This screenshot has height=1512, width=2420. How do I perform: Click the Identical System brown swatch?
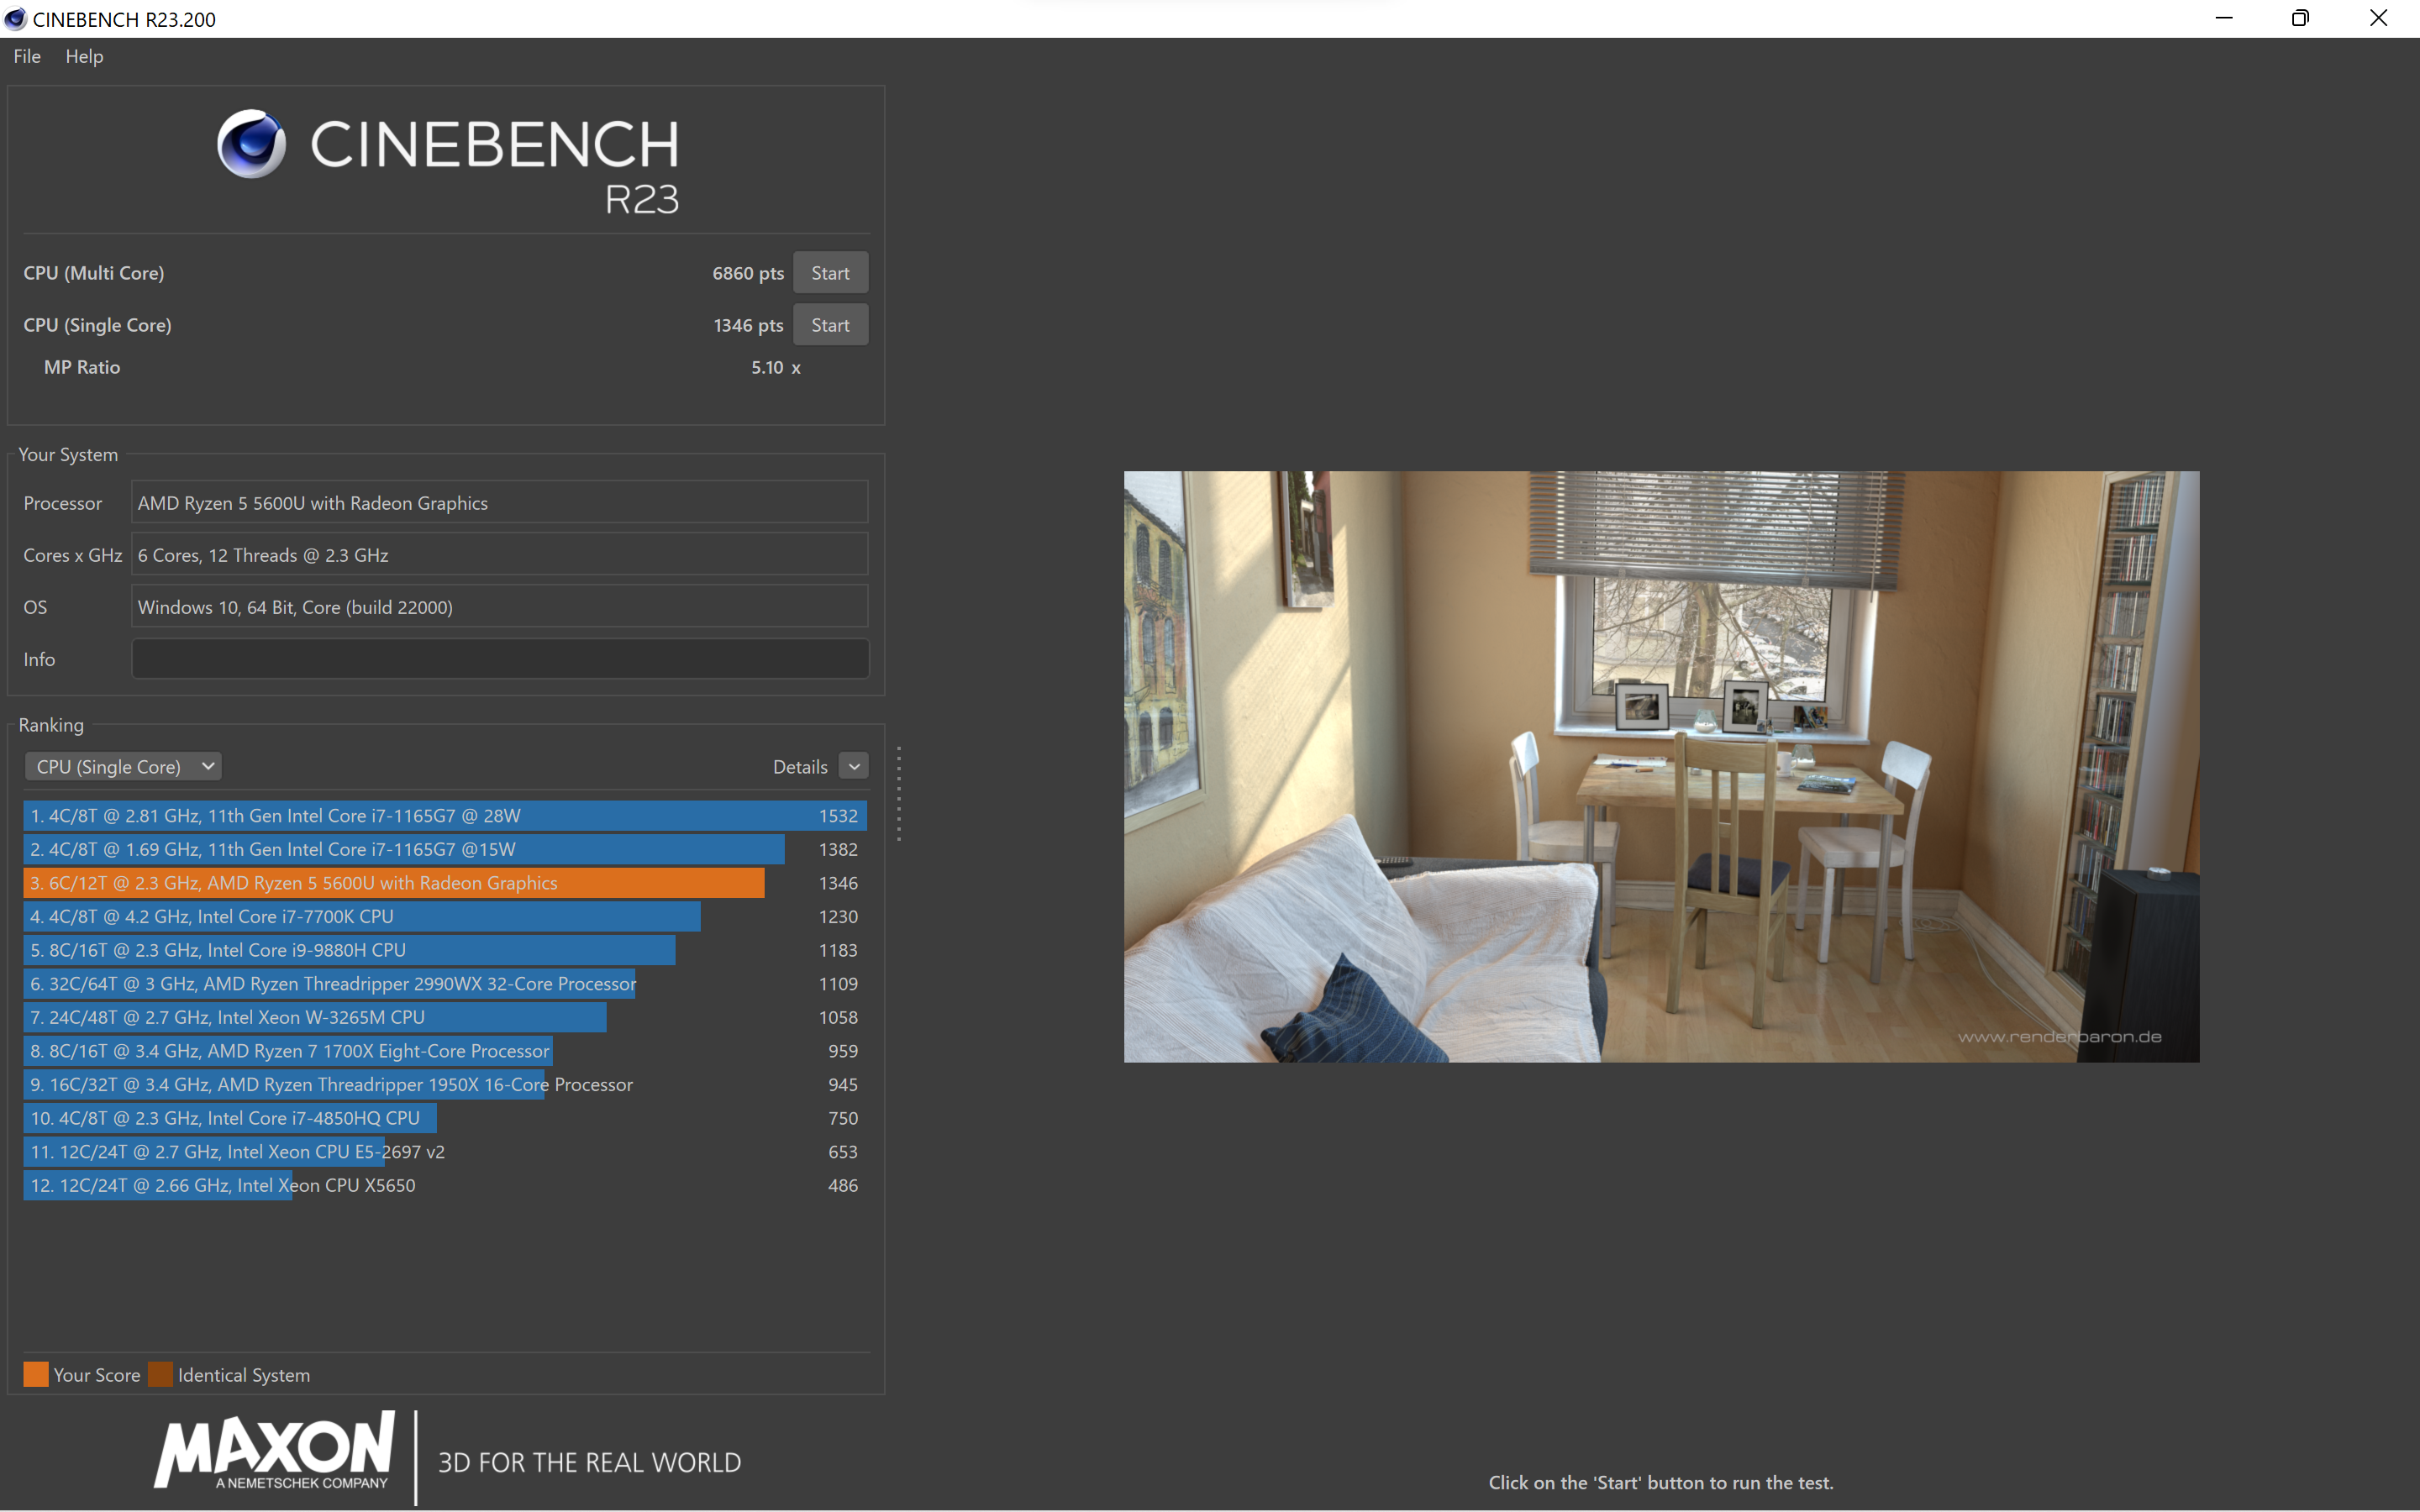click(x=160, y=1374)
